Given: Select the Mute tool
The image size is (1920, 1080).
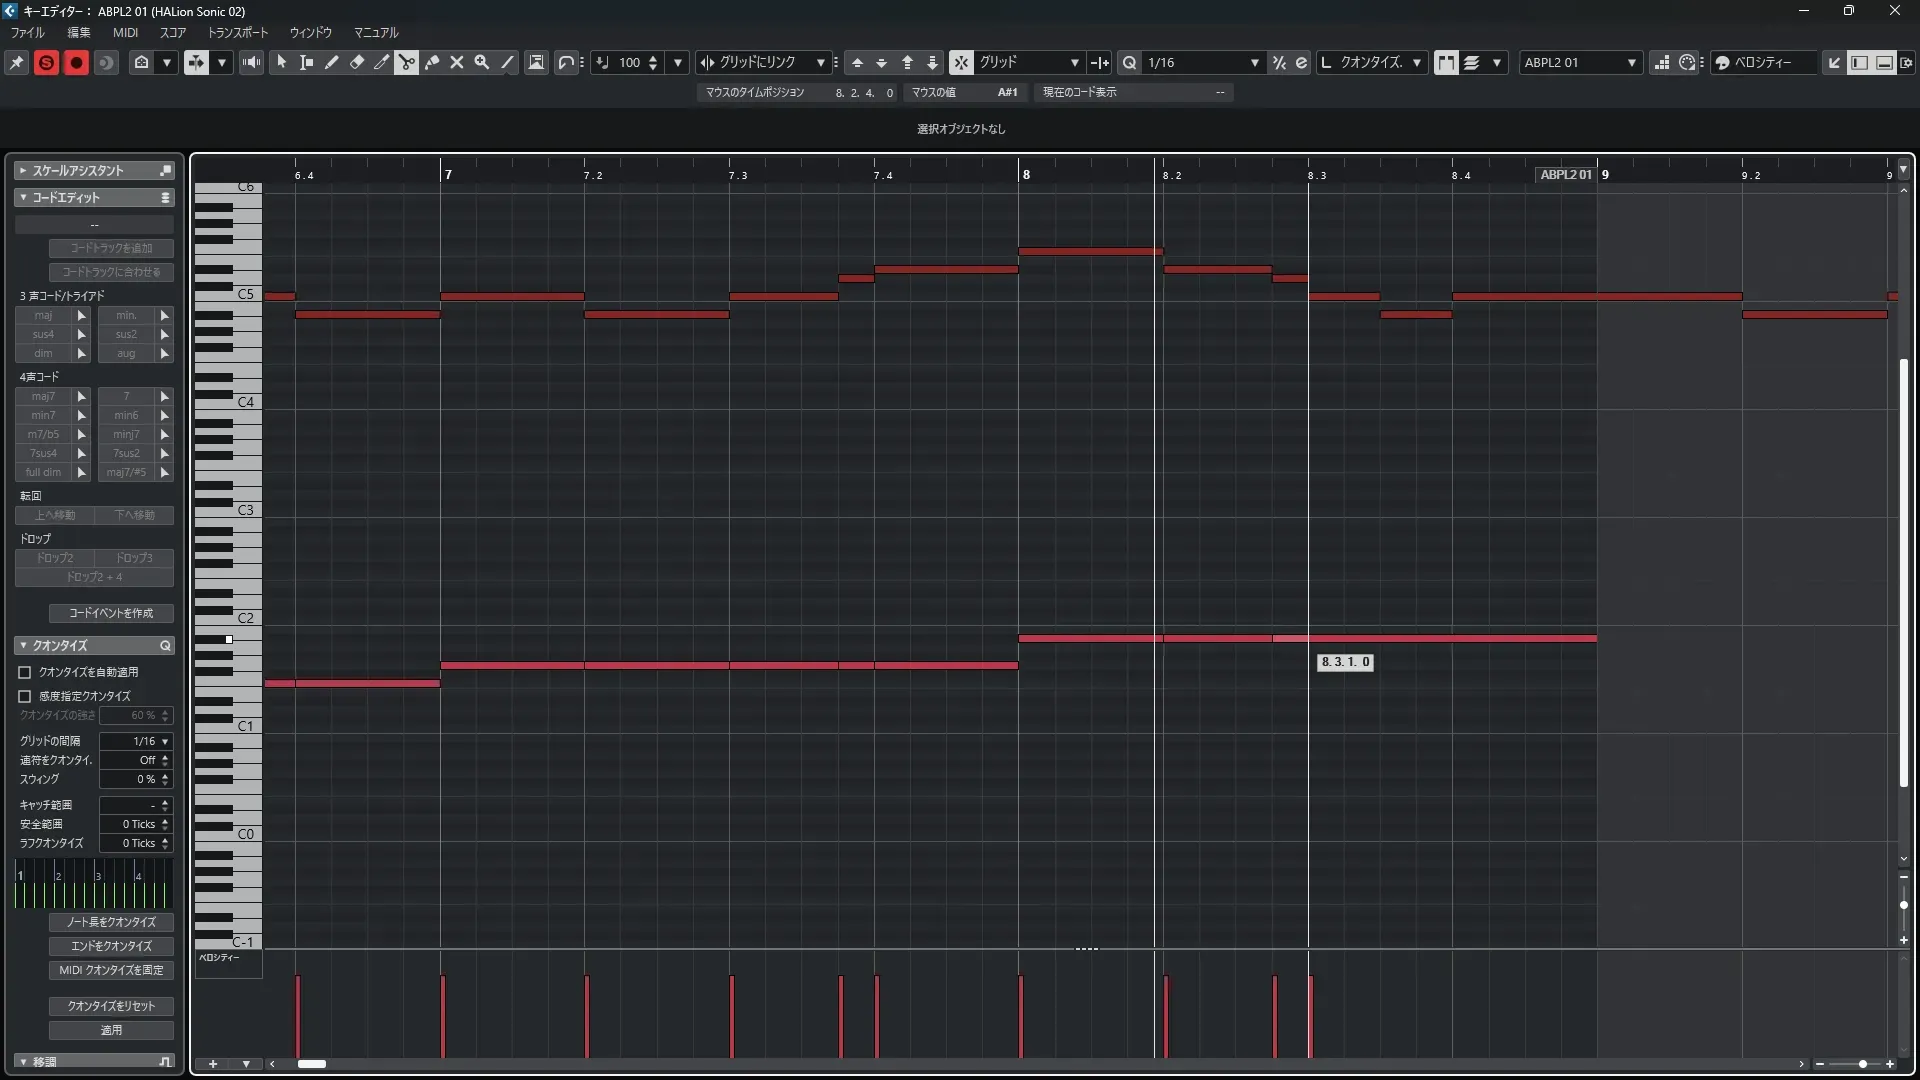Looking at the screenshot, I should [457, 62].
